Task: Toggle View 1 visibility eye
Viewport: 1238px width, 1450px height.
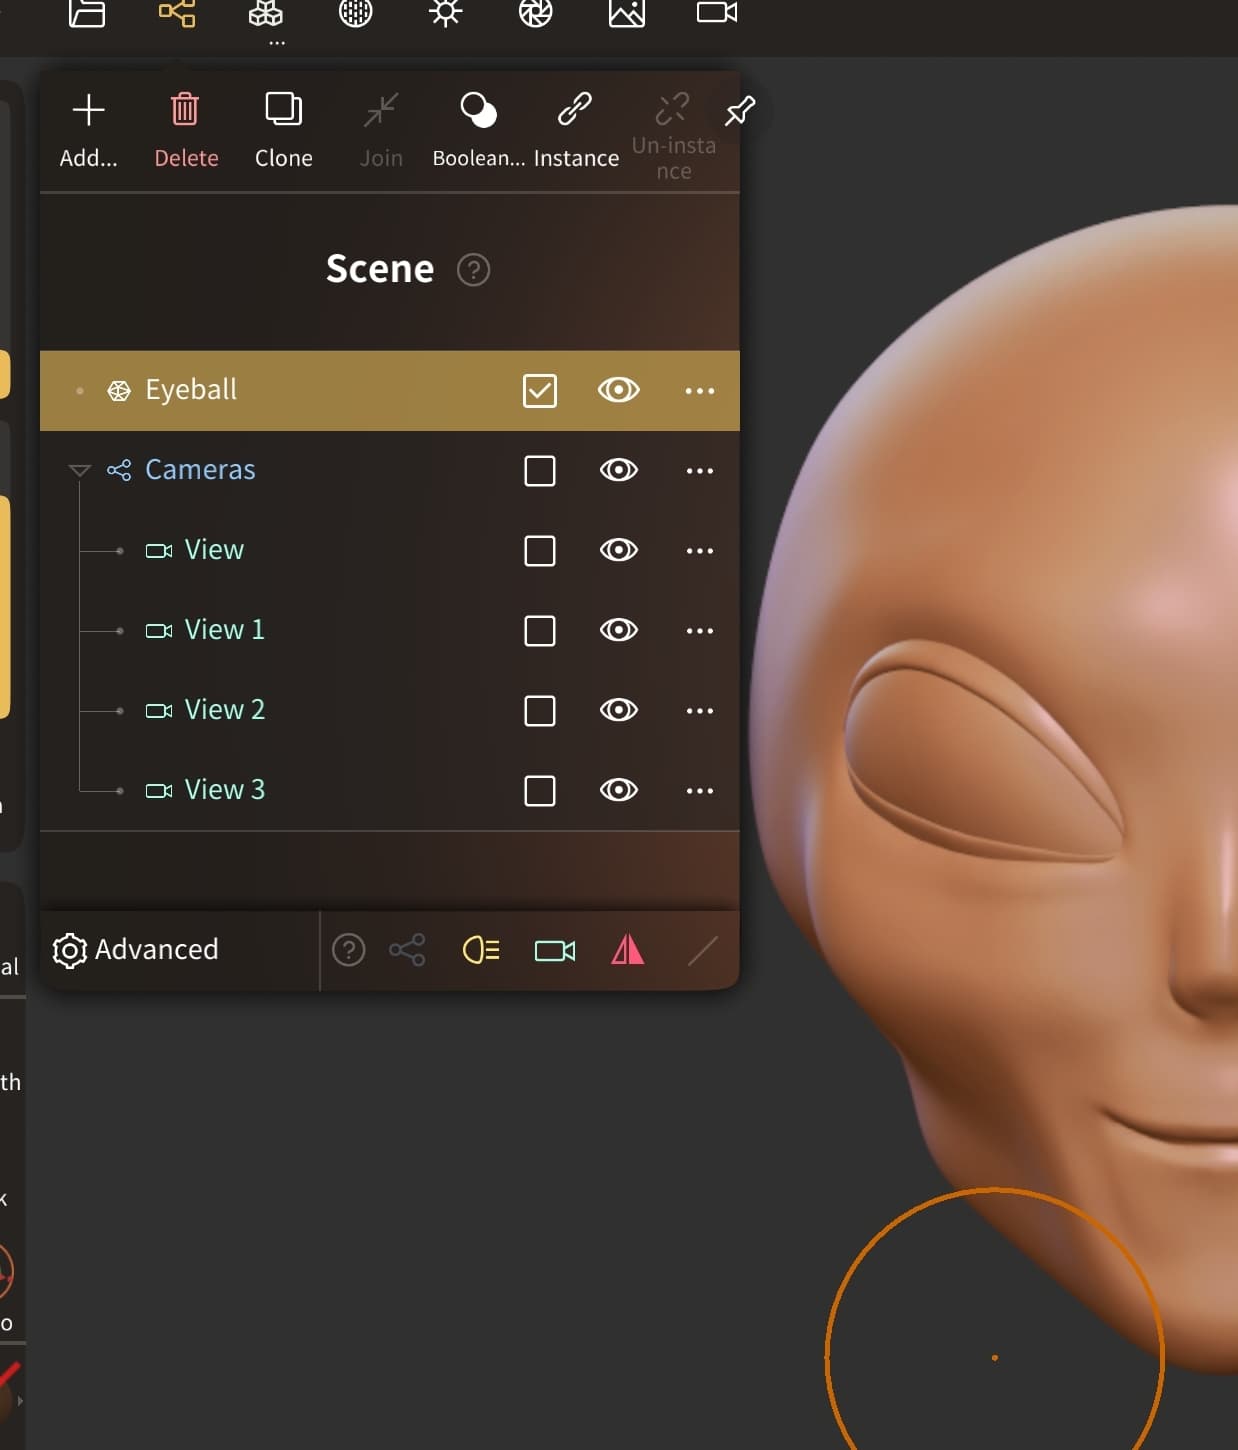Action: (619, 630)
